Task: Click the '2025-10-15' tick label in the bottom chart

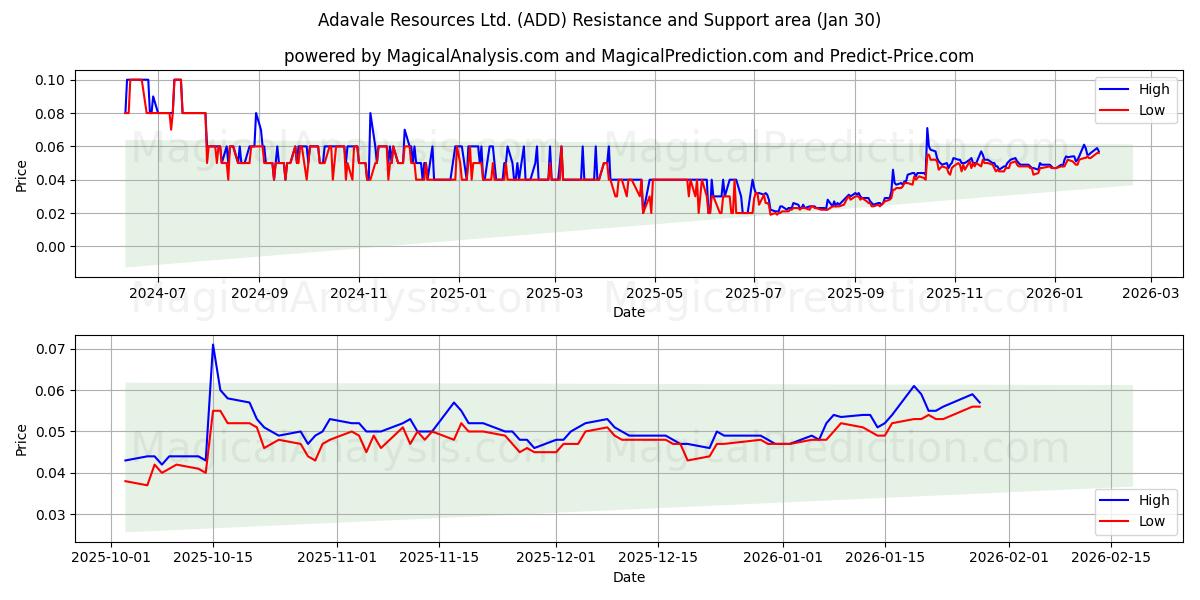Action: pyautogui.click(x=212, y=557)
